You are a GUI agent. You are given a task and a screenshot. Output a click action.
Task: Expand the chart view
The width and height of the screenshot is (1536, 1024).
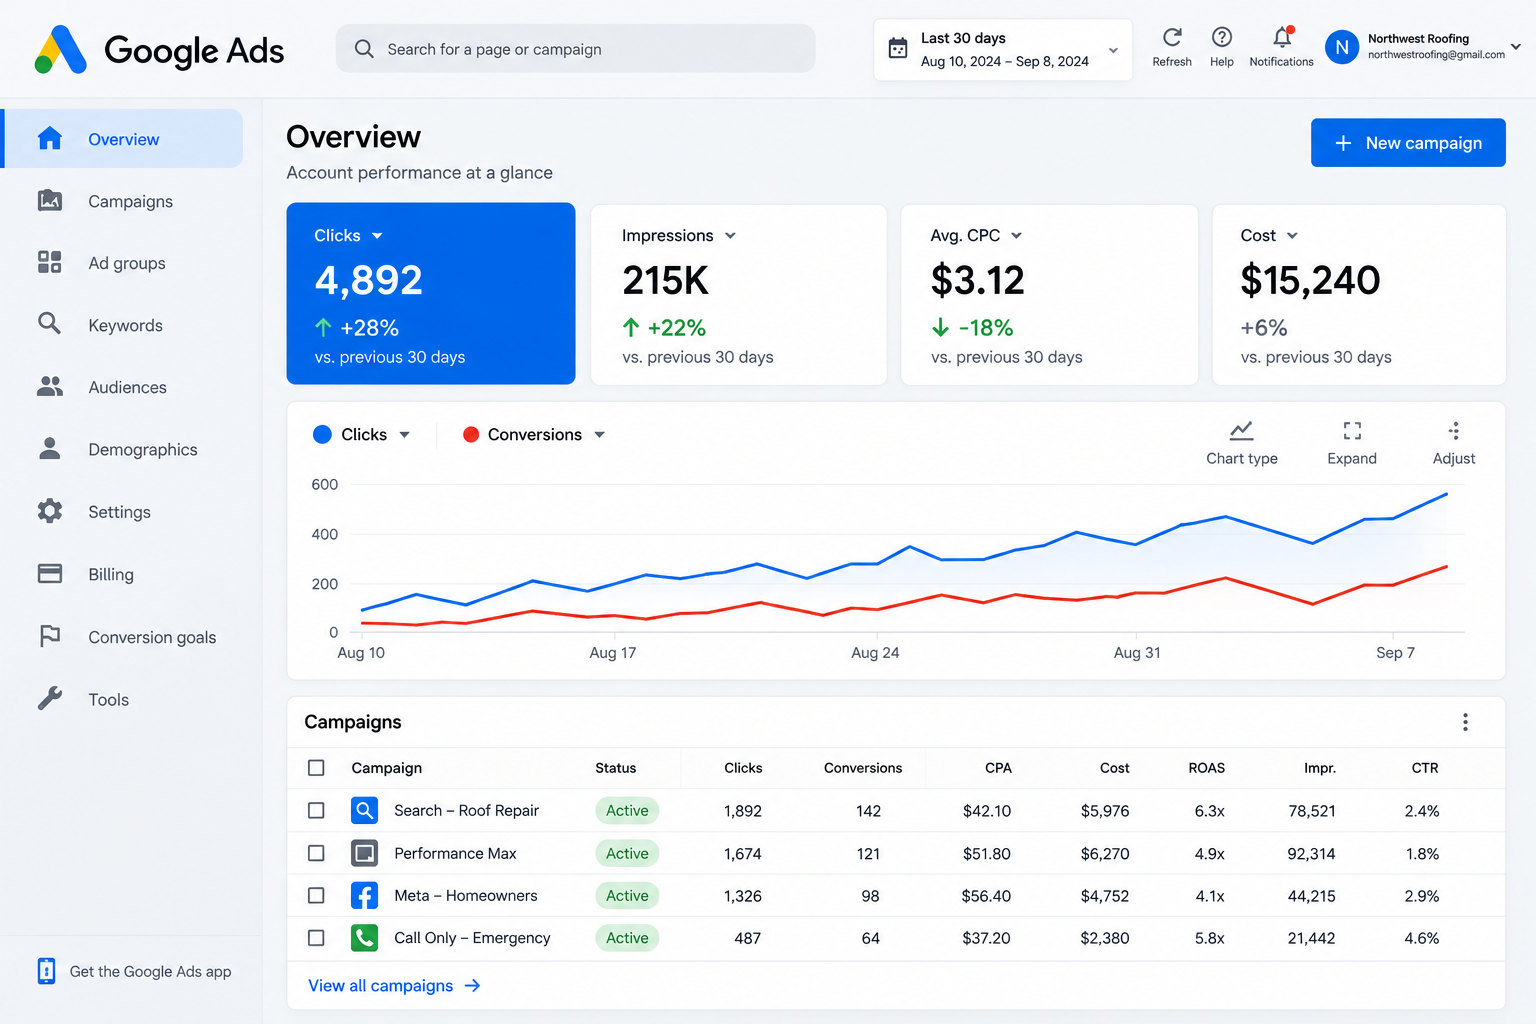pyautogui.click(x=1352, y=443)
